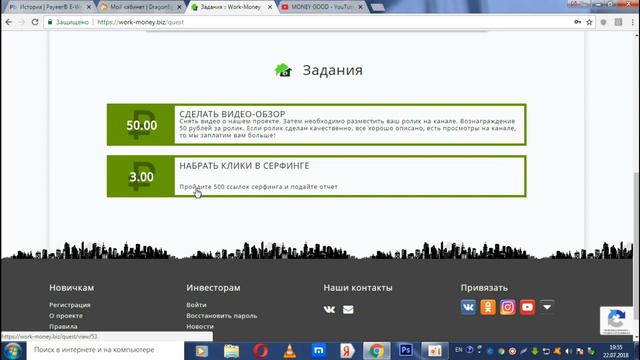The height and width of the screenshot is (360, 640).
Task: Open the Правила footer link
Action: tap(63, 327)
